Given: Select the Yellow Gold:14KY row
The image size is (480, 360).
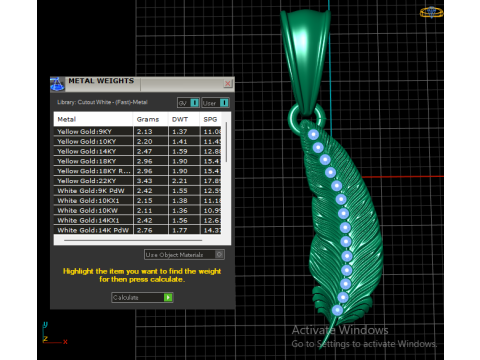Looking at the screenshot, I should point(137,151).
